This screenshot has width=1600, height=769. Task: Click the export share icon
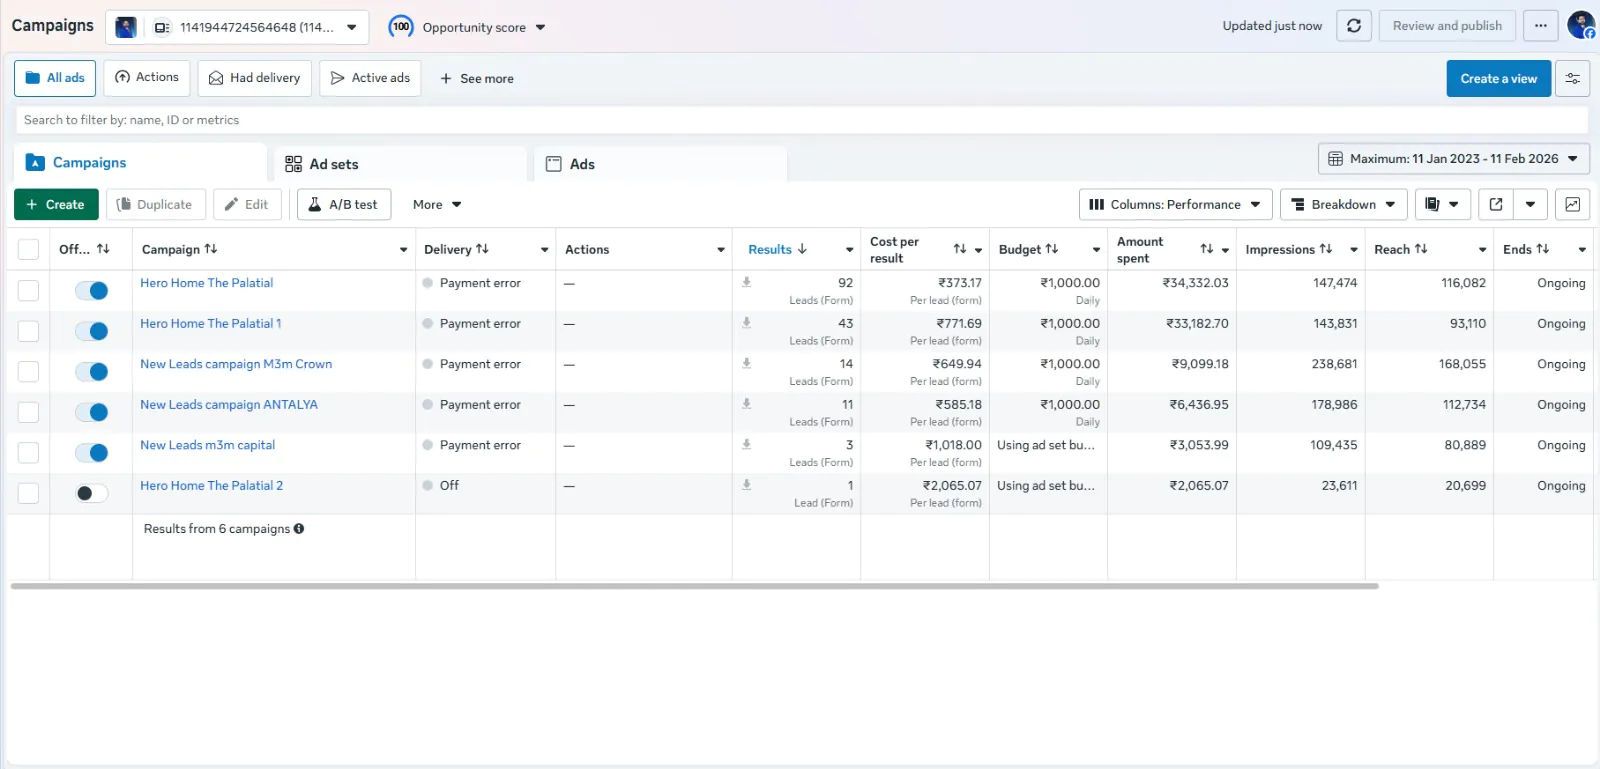1496,204
